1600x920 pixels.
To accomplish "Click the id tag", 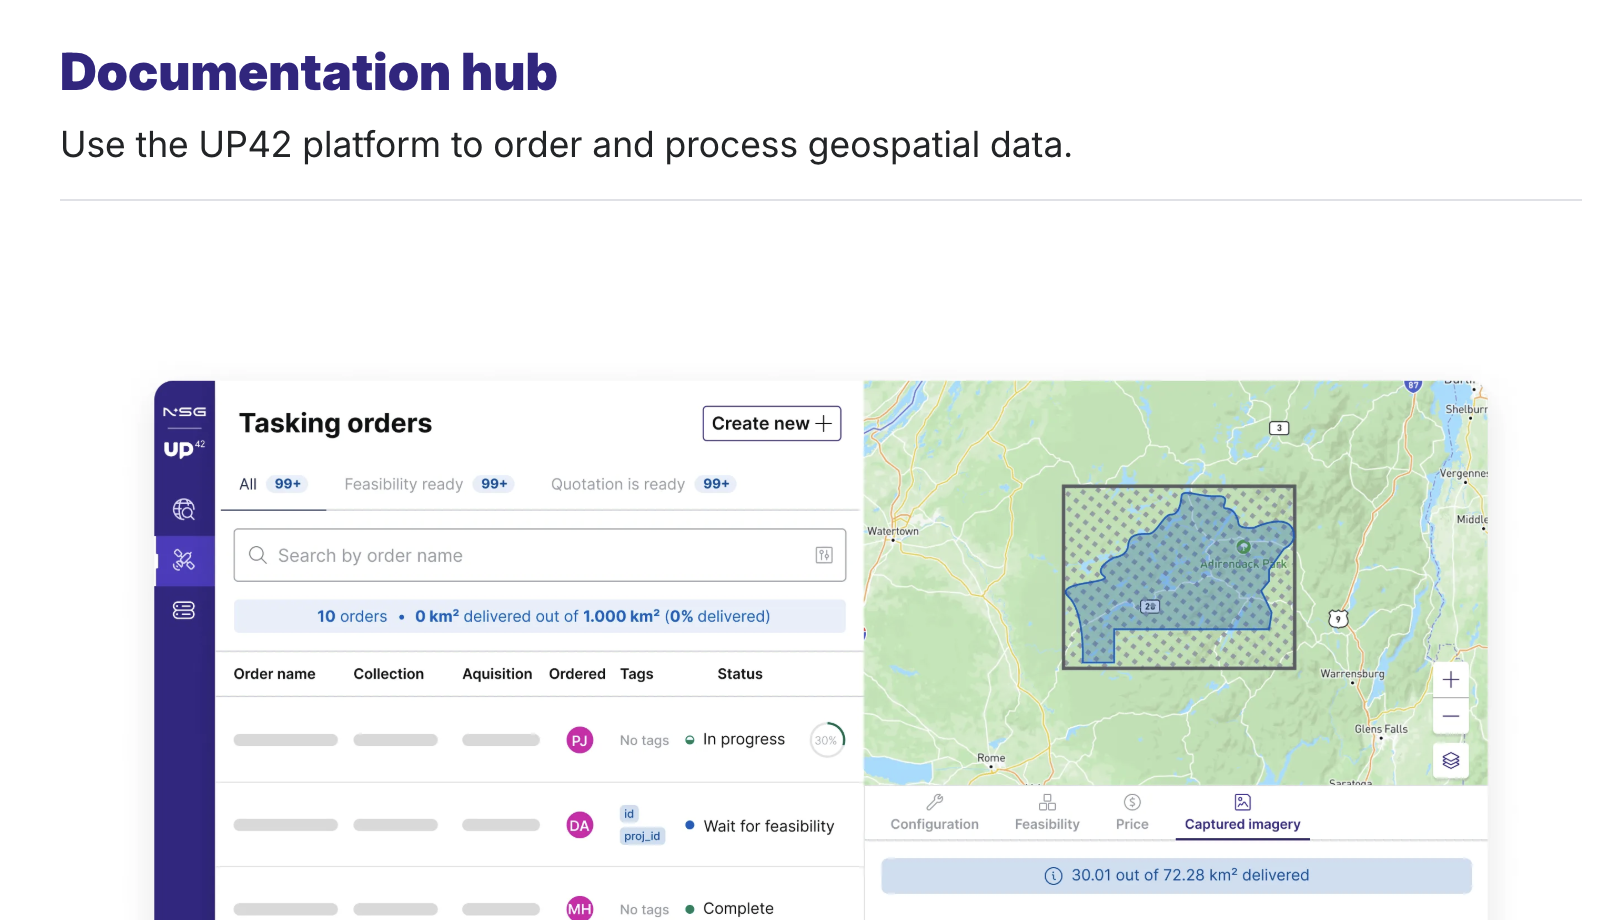I will (x=629, y=814).
